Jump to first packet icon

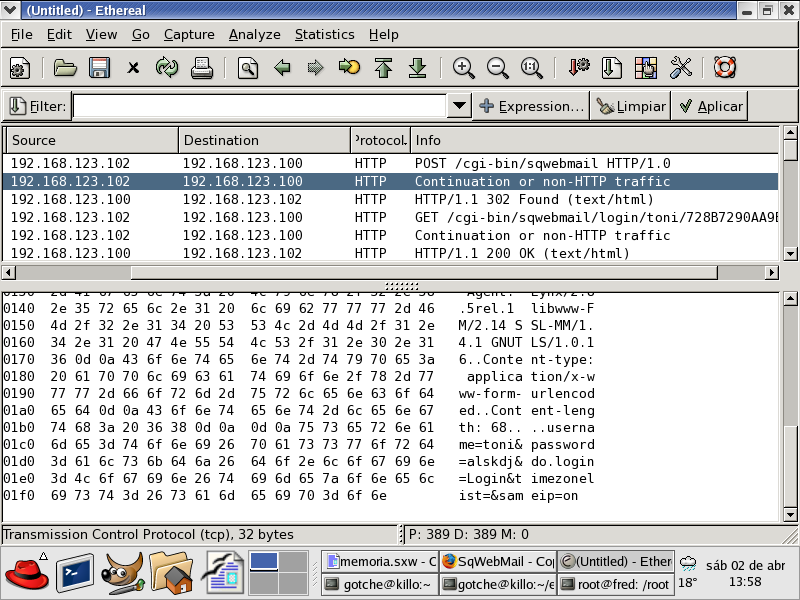[383, 68]
